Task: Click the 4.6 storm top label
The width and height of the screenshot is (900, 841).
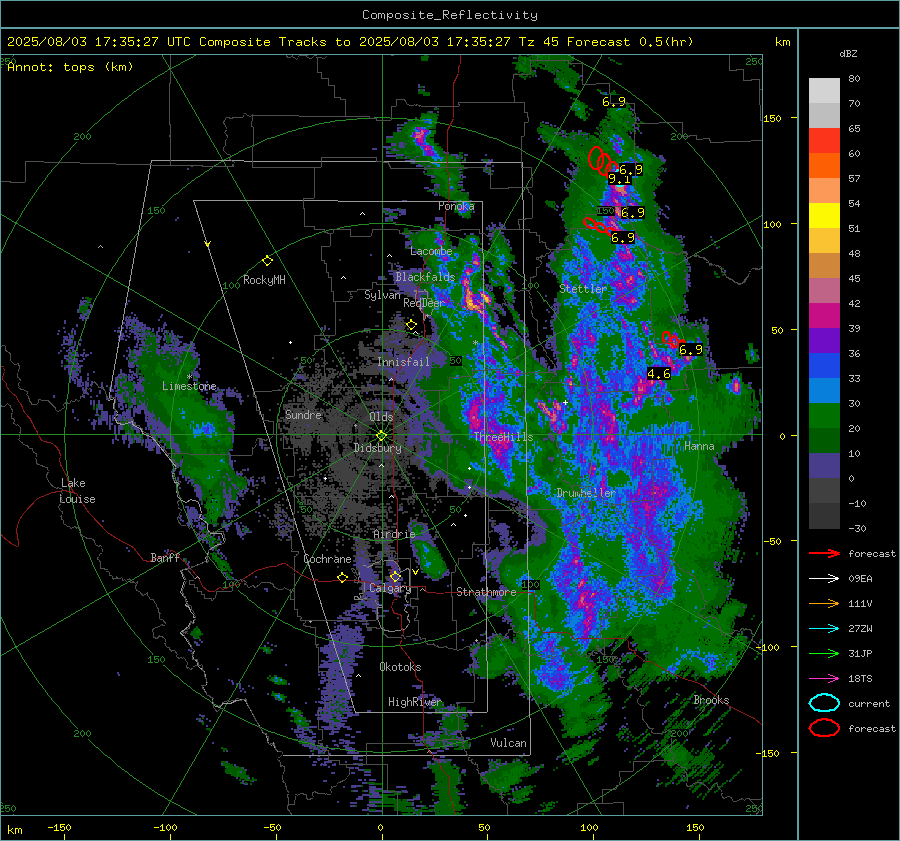Action: (659, 374)
